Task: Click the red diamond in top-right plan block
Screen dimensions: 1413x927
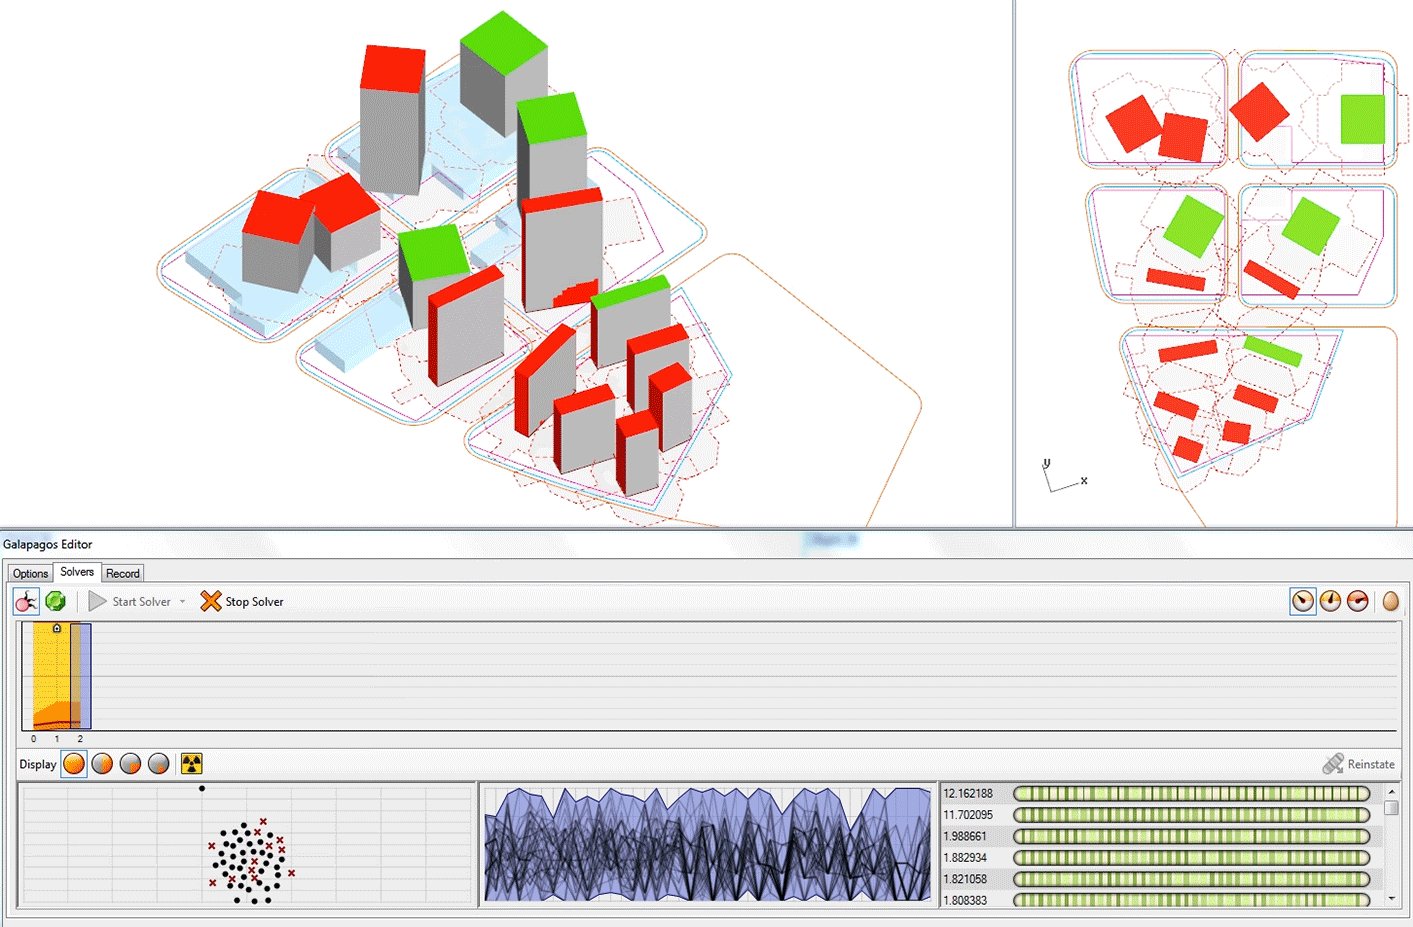Action: pos(1259,111)
